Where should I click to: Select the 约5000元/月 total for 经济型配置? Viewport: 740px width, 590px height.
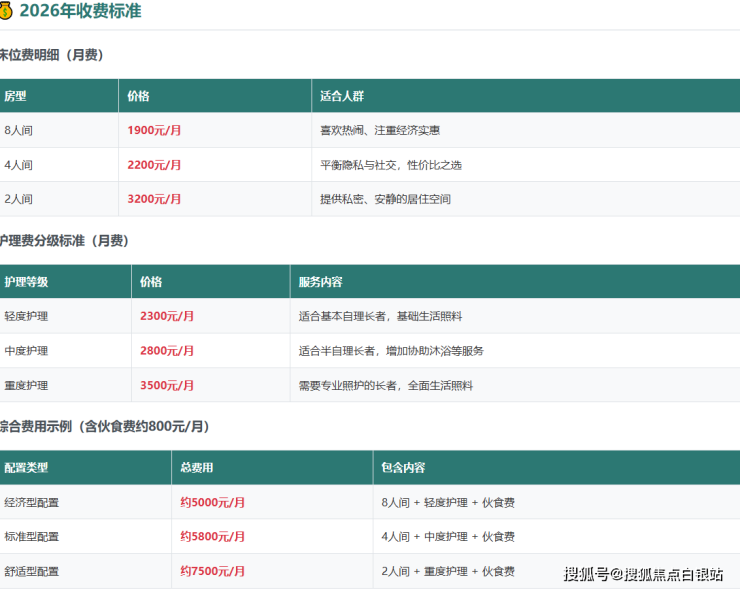click(212, 502)
